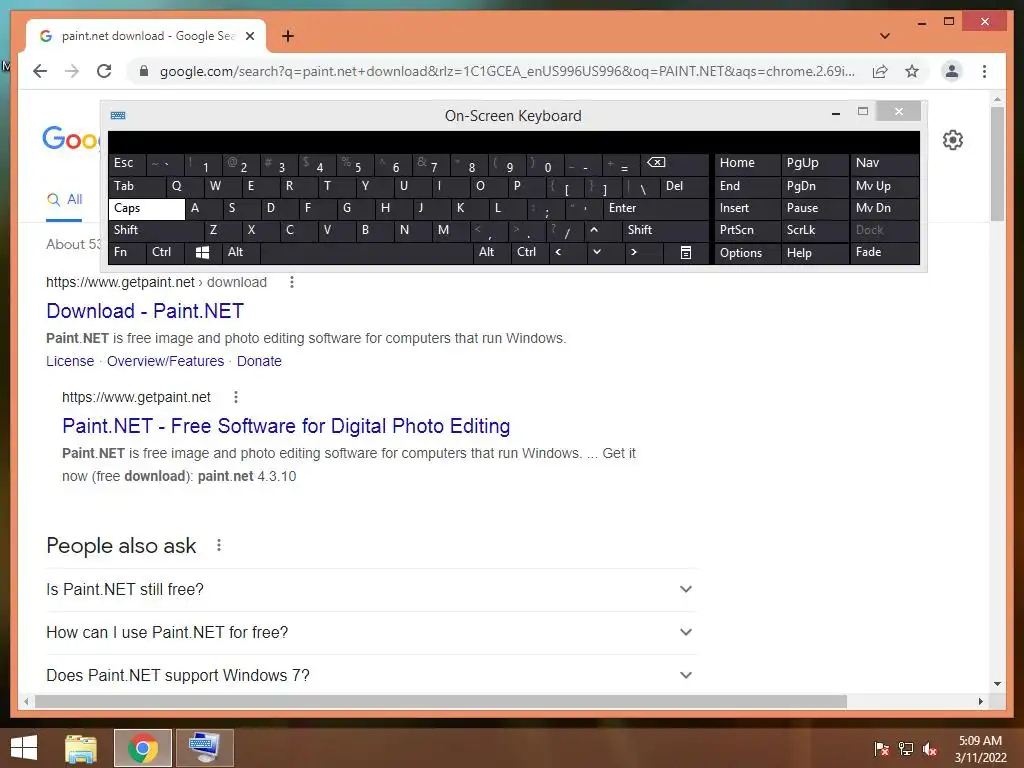Open the People also ask options menu
The height and width of the screenshot is (768, 1024).
tap(219, 545)
